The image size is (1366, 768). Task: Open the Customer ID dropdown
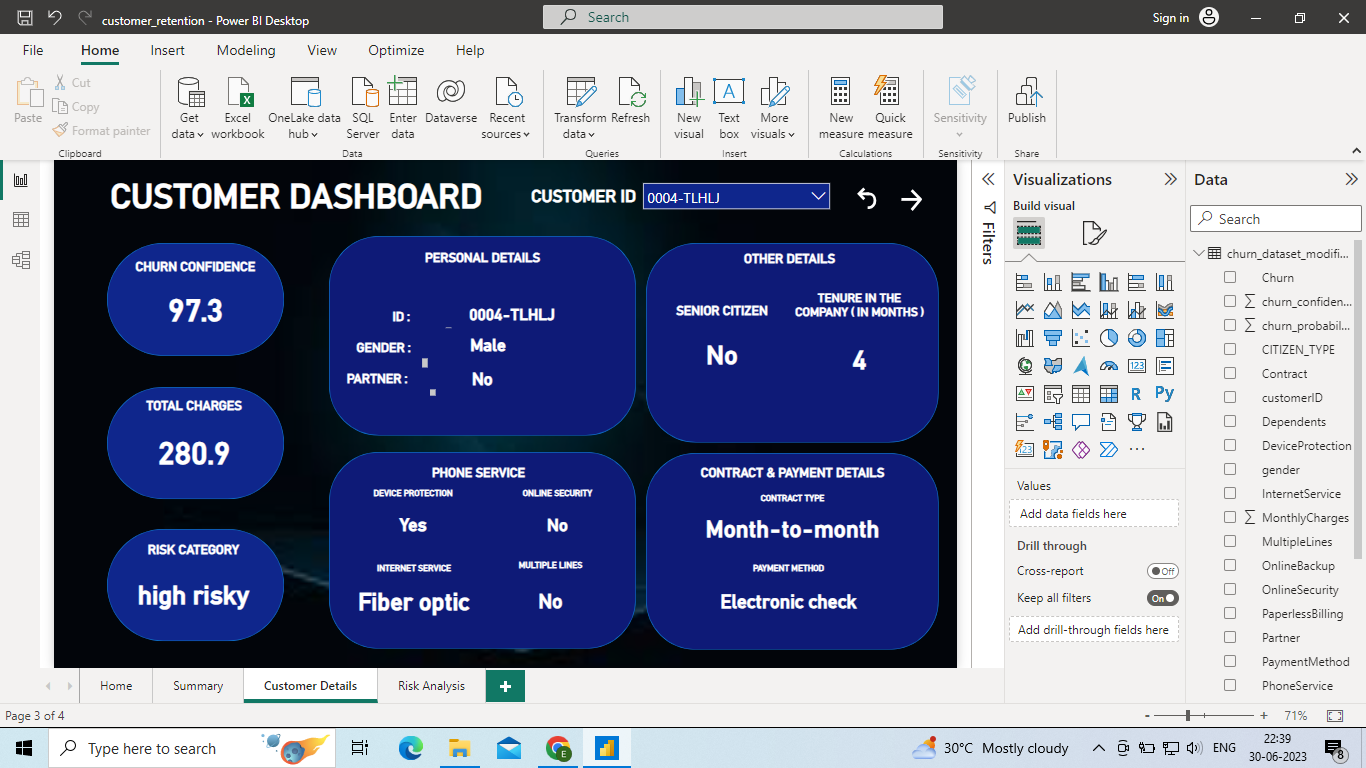tap(818, 196)
